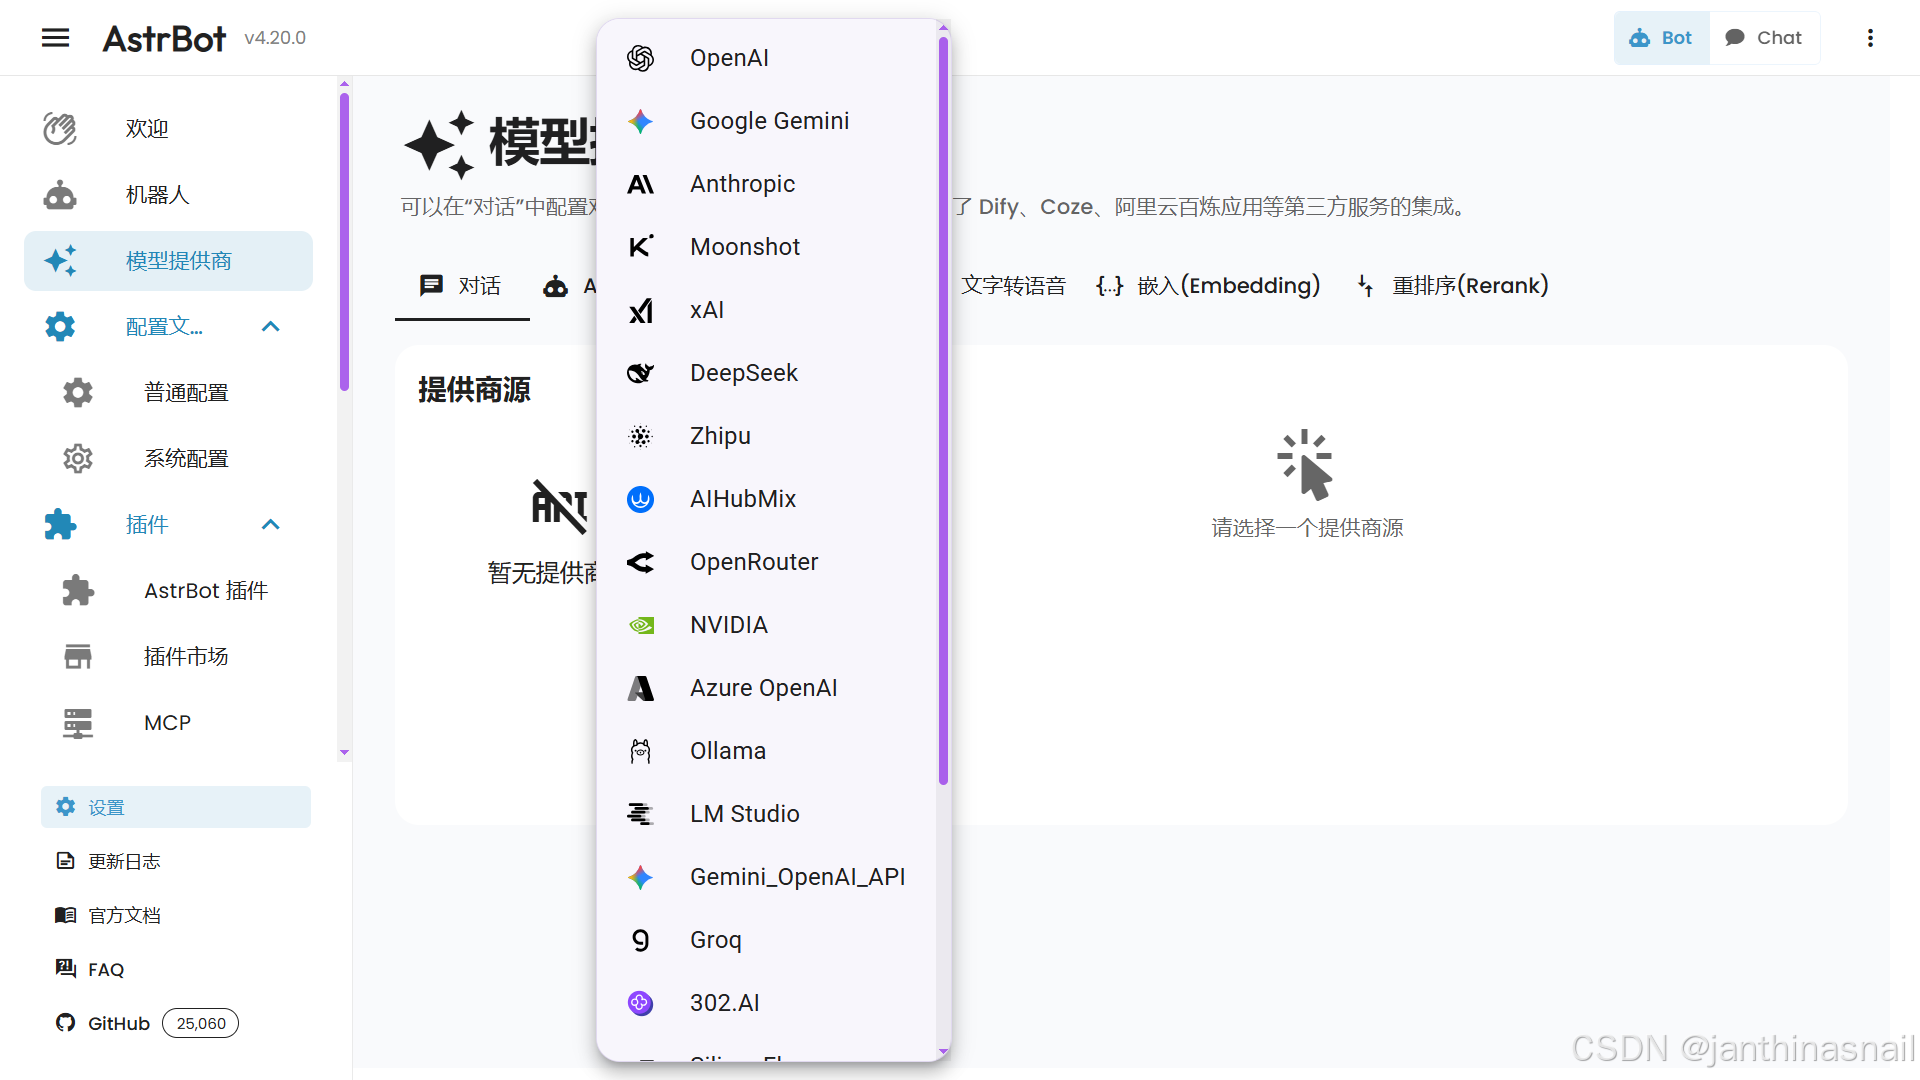The image size is (1920, 1080).
Task: Click the NVIDIA green logo icon
Action: pos(641,625)
